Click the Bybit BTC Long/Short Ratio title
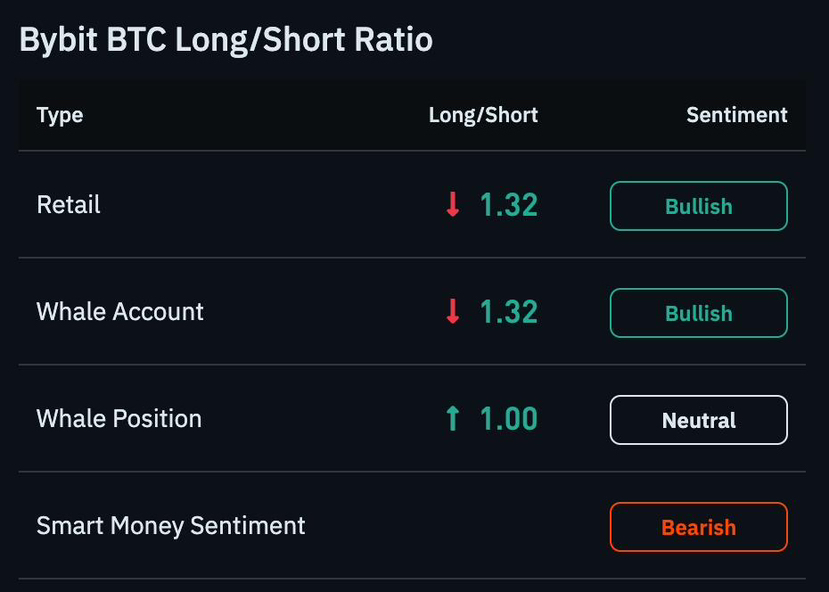 pyautogui.click(x=226, y=40)
